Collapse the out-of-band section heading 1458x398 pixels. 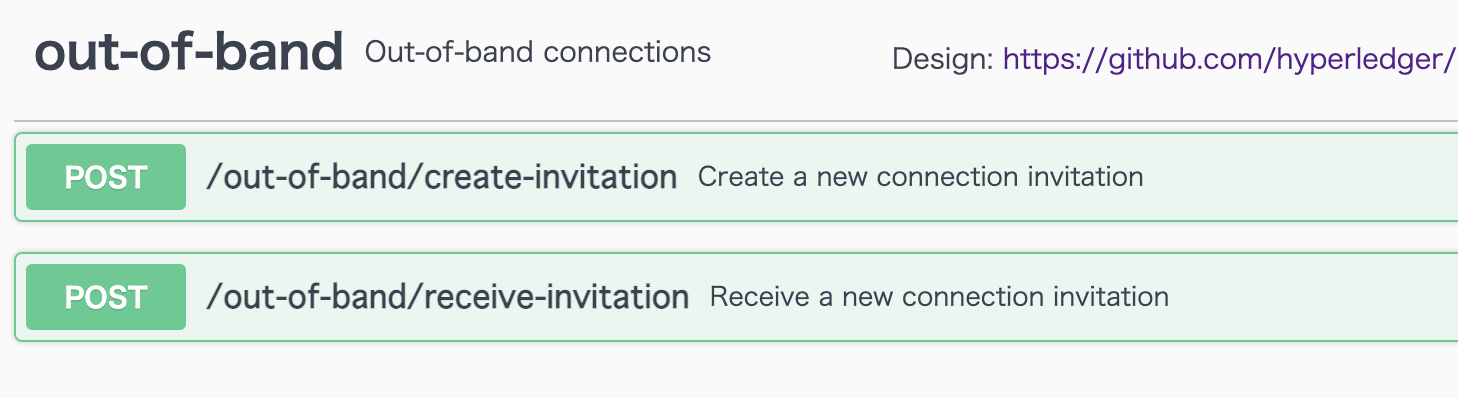pyautogui.click(x=189, y=53)
